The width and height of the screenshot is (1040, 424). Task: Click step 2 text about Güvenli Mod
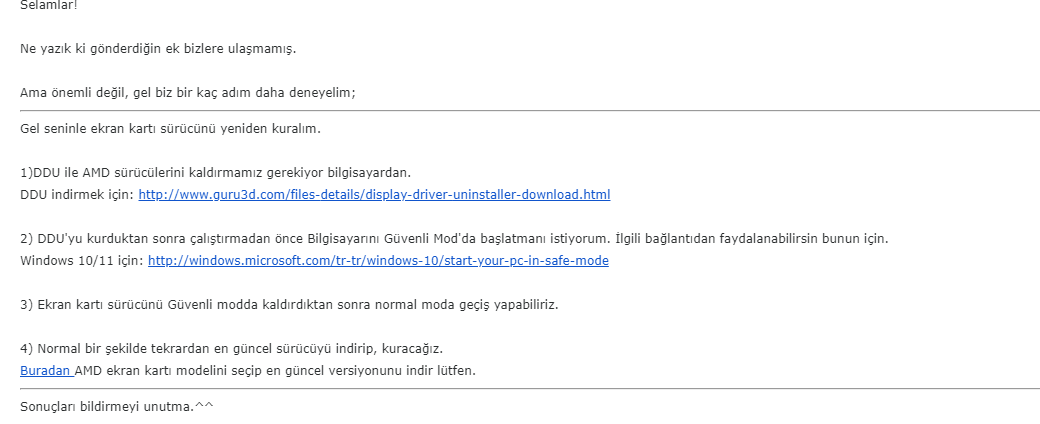(300, 239)
